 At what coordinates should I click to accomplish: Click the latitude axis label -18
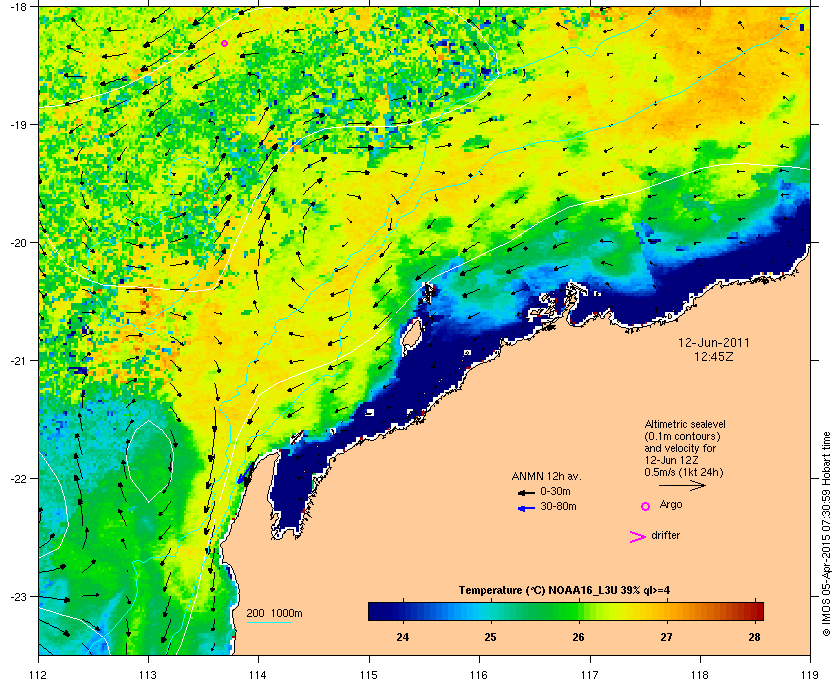(x=19, y=7)
